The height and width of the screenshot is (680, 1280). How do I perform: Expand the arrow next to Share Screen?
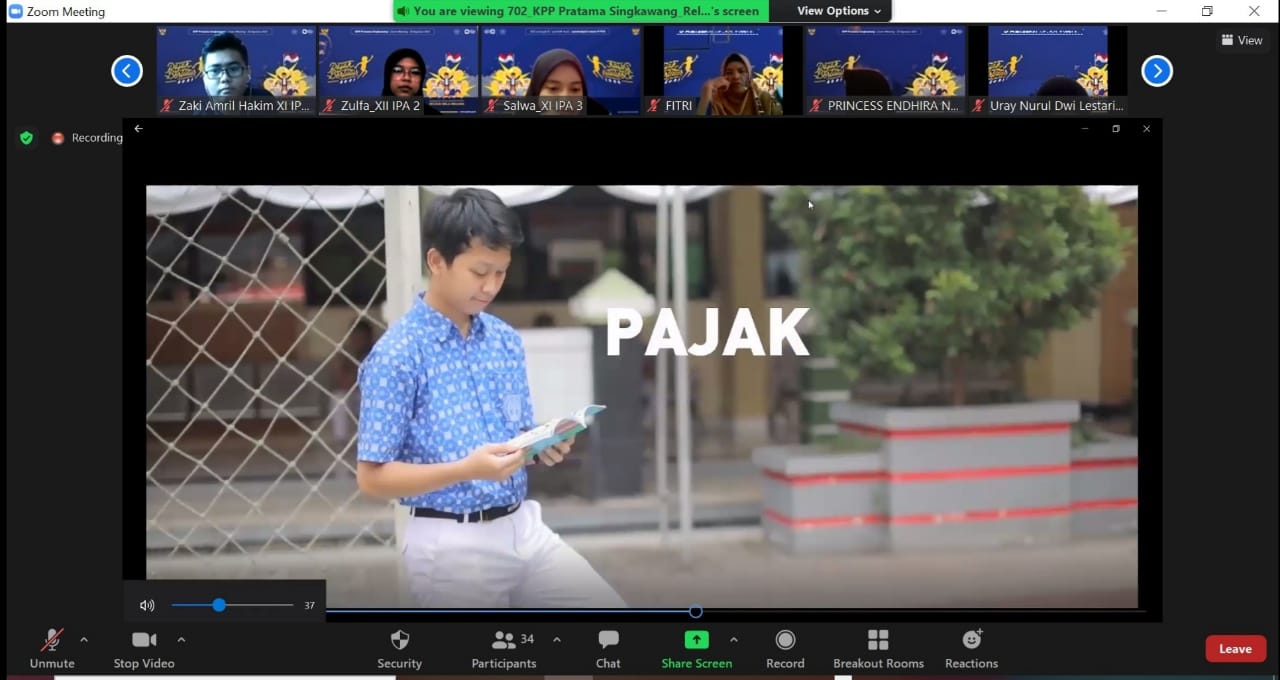(734, 639)
